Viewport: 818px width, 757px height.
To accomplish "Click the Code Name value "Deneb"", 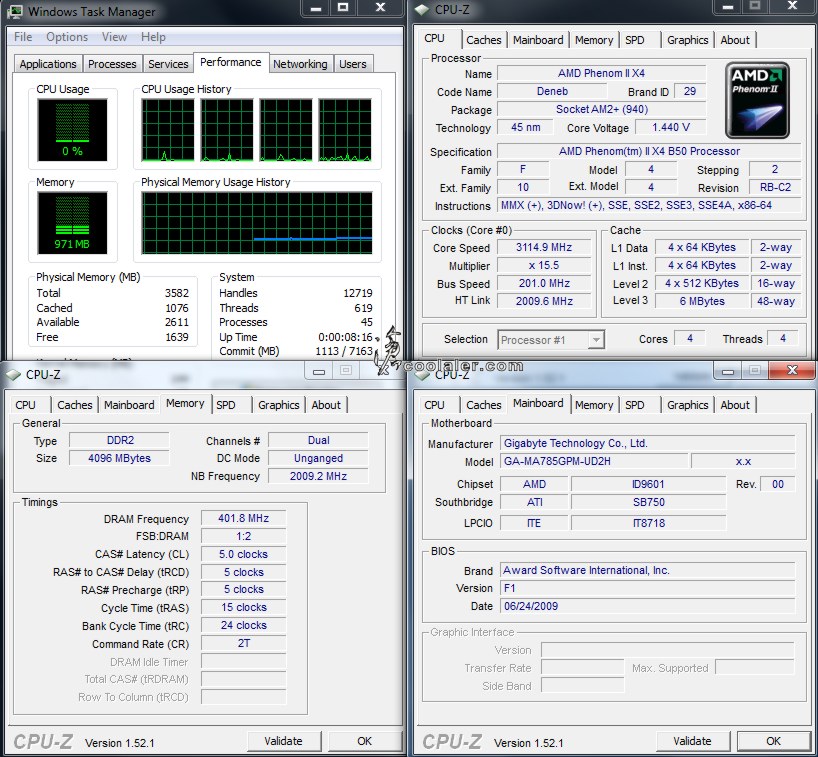I will (x=552, y=91).
